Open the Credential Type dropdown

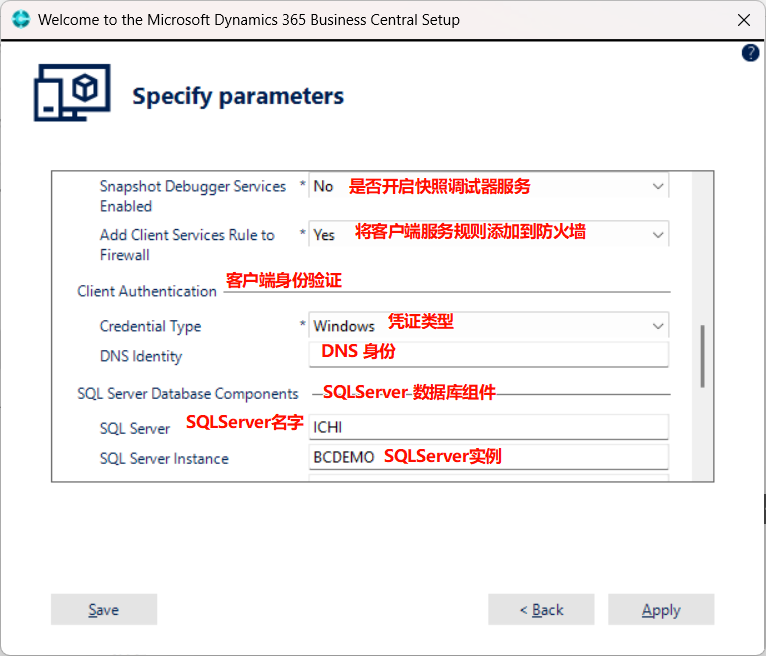point(489,325)
